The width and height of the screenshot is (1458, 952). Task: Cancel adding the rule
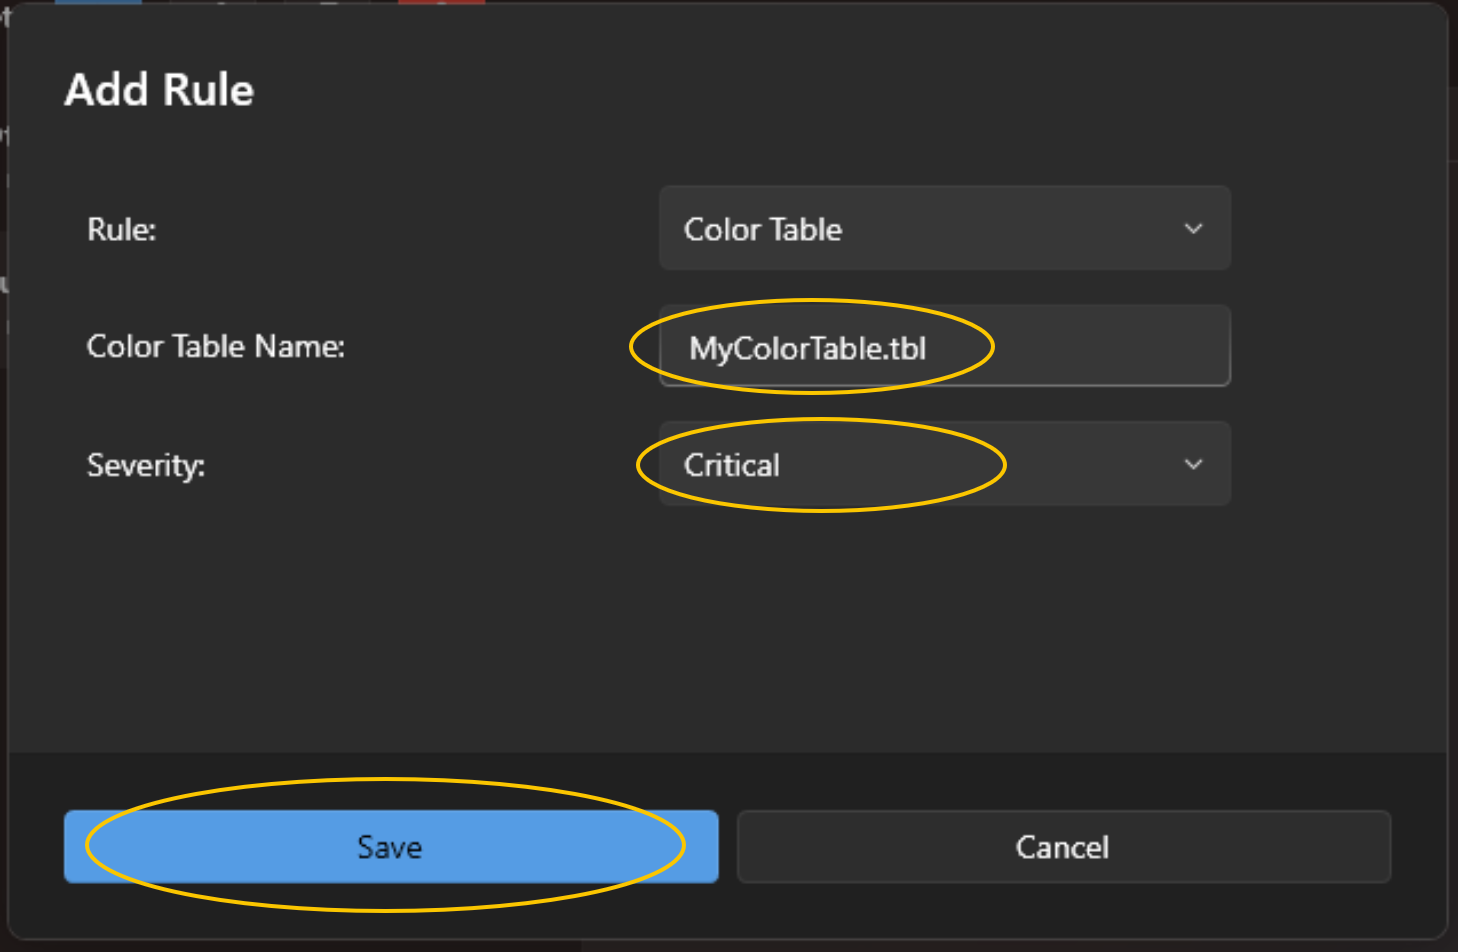click(x=1063, y=847)
